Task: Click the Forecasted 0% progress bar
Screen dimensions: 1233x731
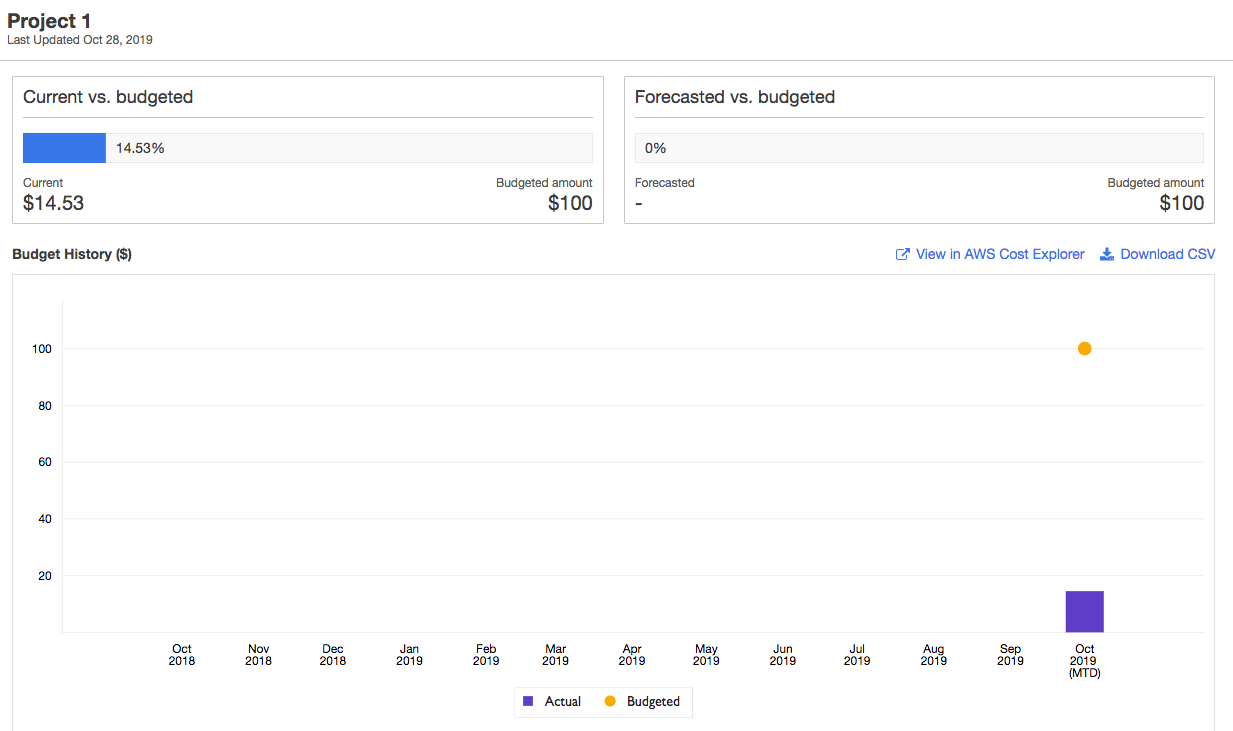Action: [919, 148]
